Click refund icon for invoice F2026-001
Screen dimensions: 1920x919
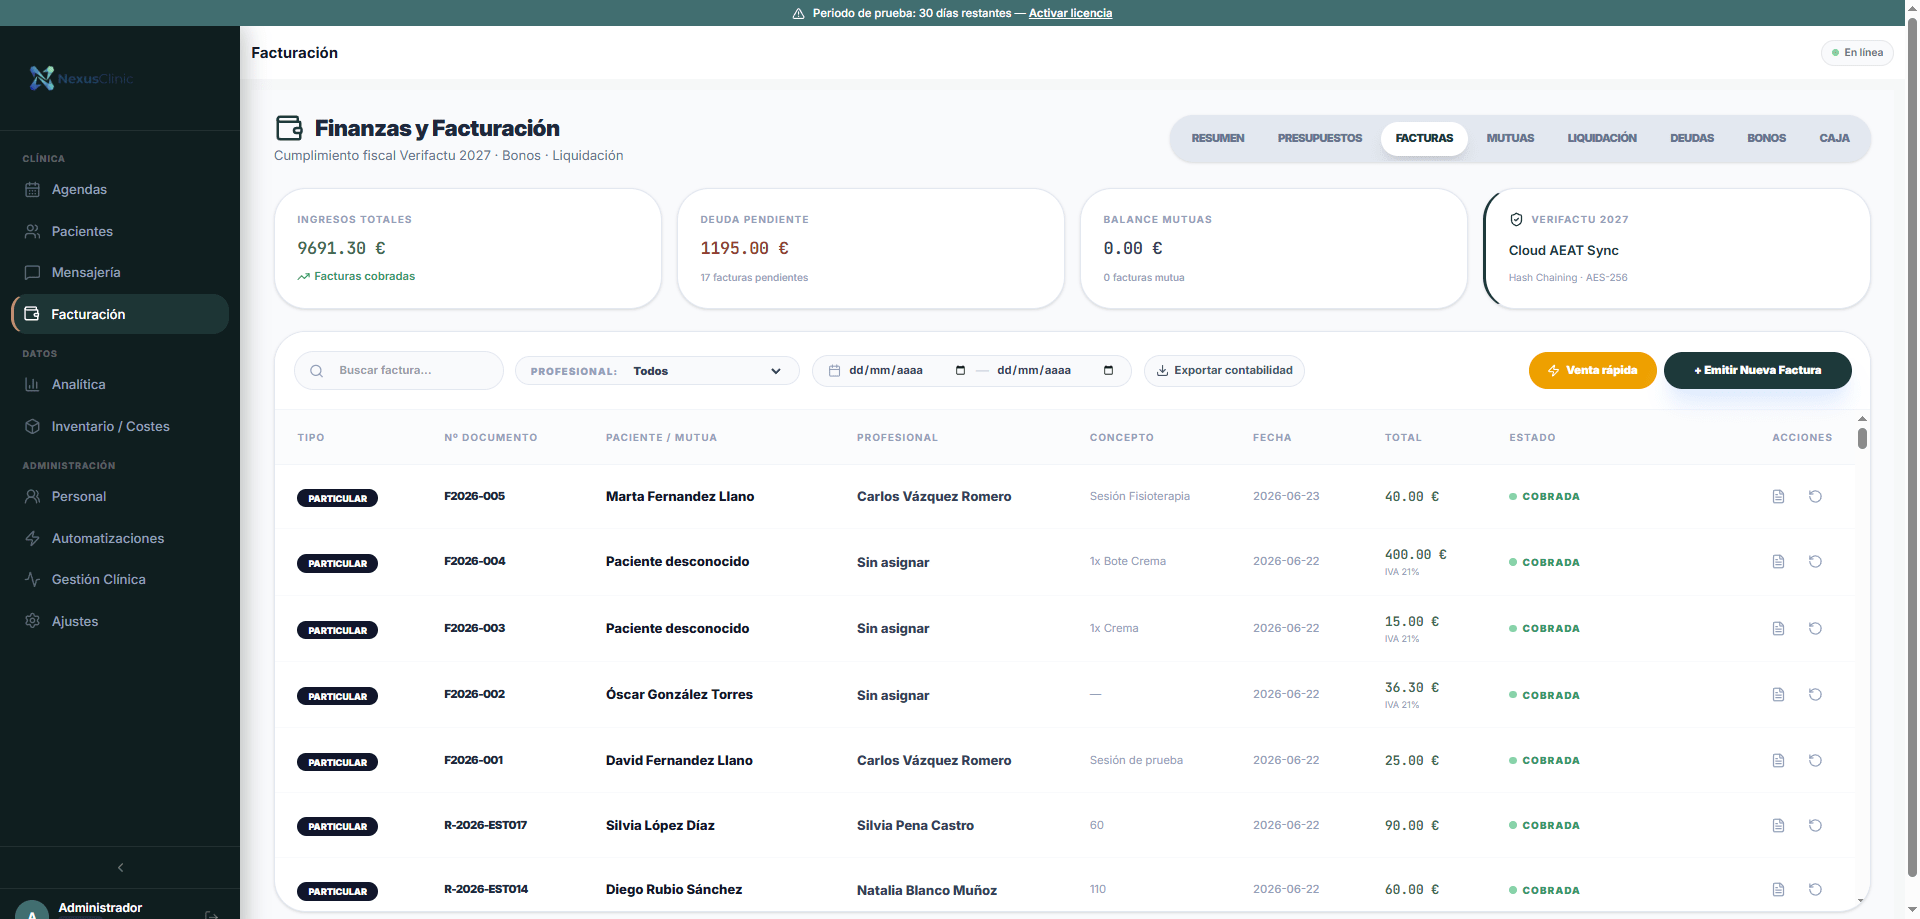click(1815, 760)
